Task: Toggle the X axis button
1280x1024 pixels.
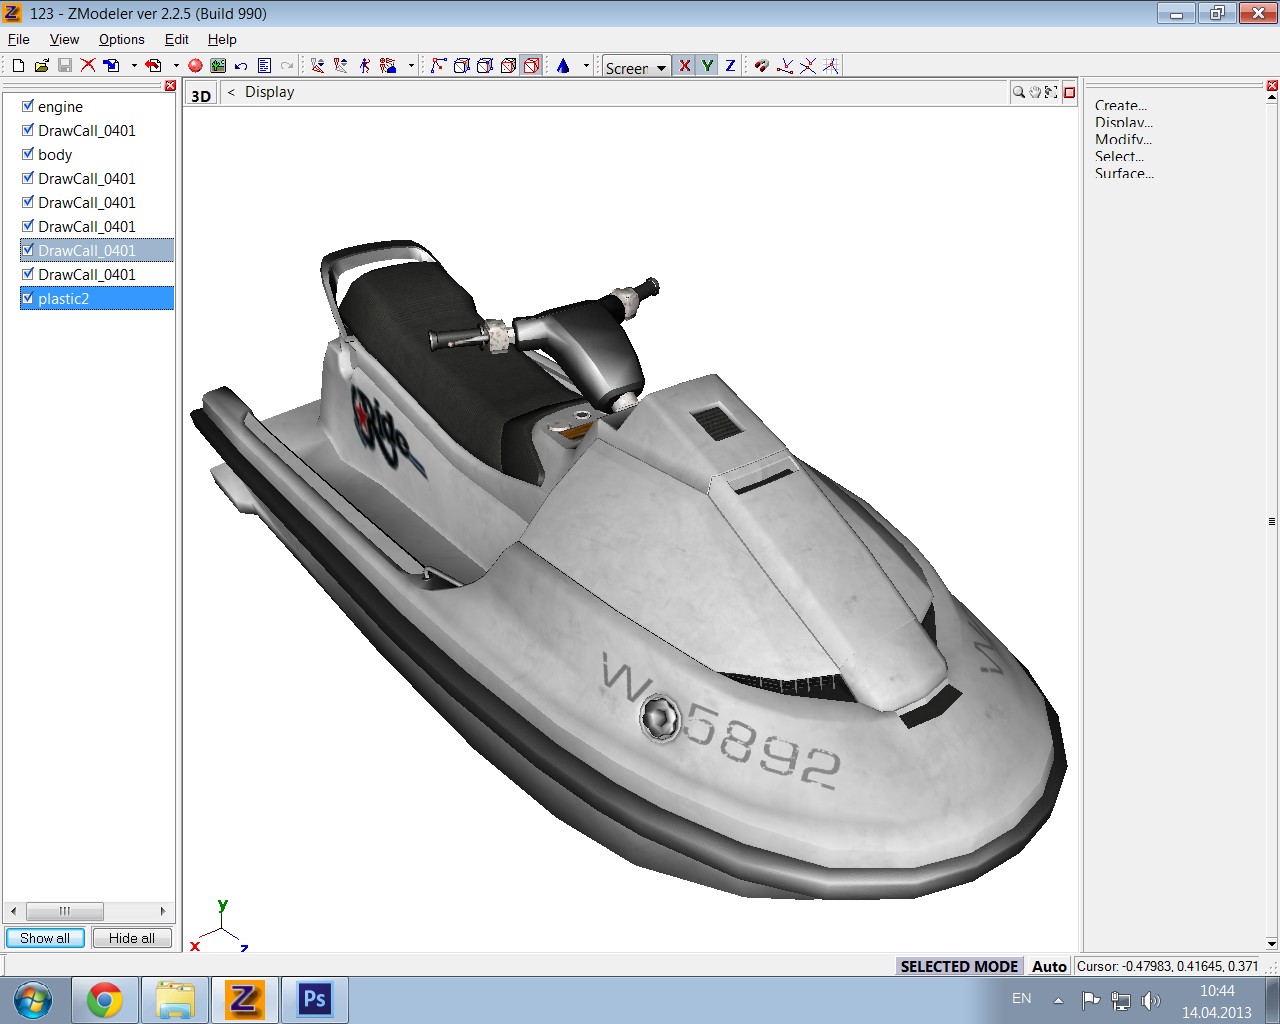Action: pyautogui.click(x=684, y=66)
